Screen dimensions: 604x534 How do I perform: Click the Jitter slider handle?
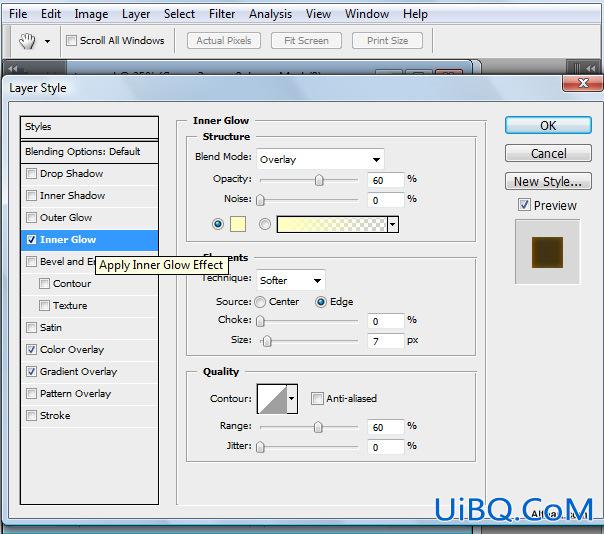click(260, 447)
